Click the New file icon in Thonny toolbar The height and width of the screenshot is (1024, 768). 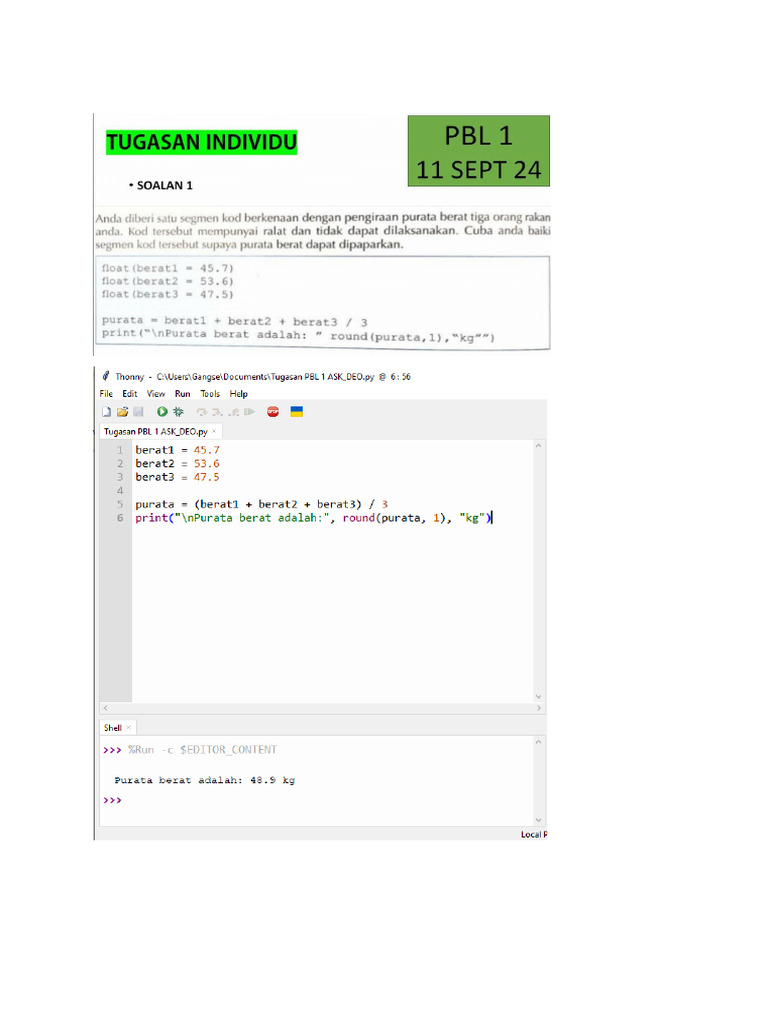pyautogui.click(x=106, y=412)
